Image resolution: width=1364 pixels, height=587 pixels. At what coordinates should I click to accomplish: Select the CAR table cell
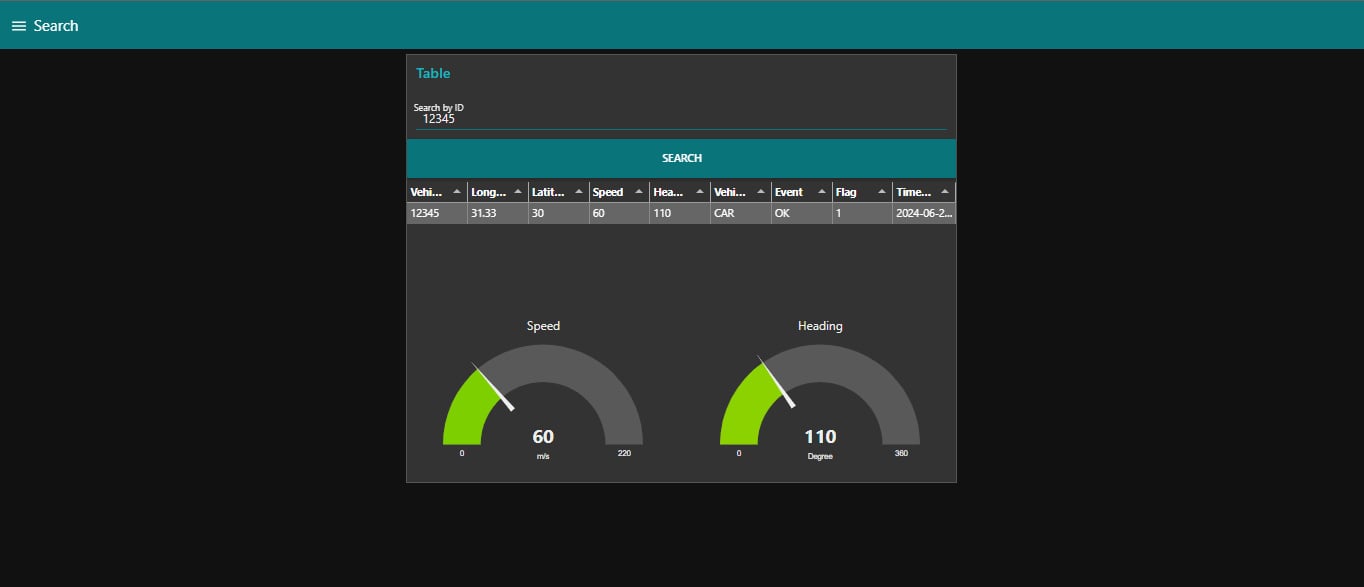pos(741,213)
